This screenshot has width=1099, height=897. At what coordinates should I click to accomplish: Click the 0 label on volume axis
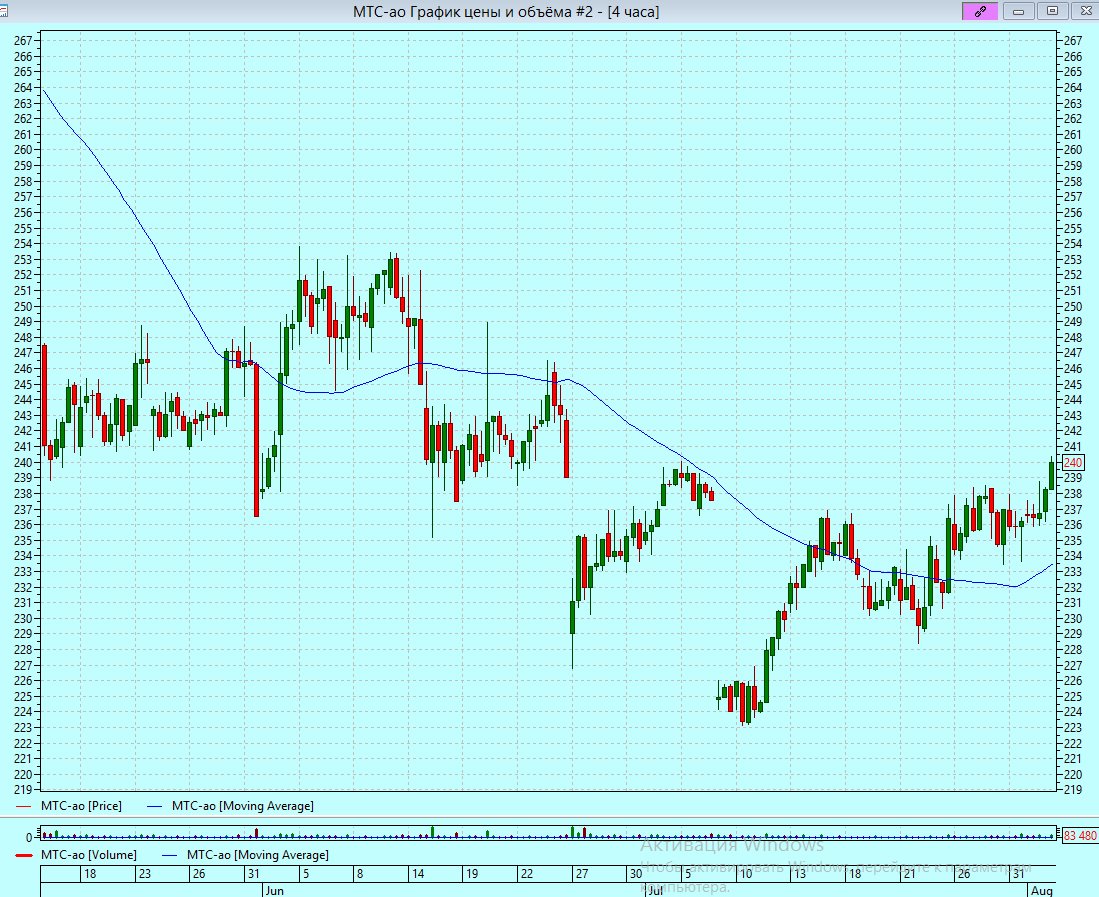click(x=28, y=837)
